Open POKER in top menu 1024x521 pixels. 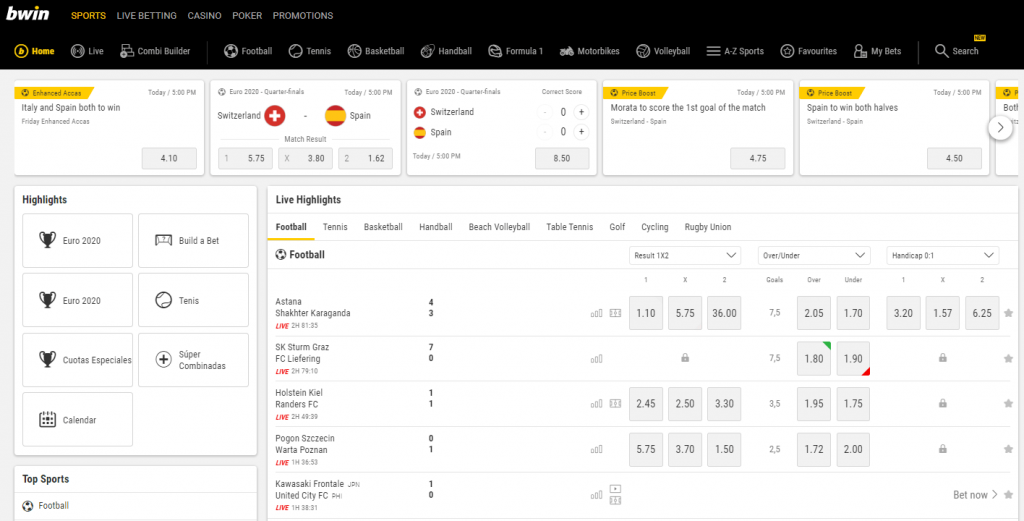[x=247, y=16]
